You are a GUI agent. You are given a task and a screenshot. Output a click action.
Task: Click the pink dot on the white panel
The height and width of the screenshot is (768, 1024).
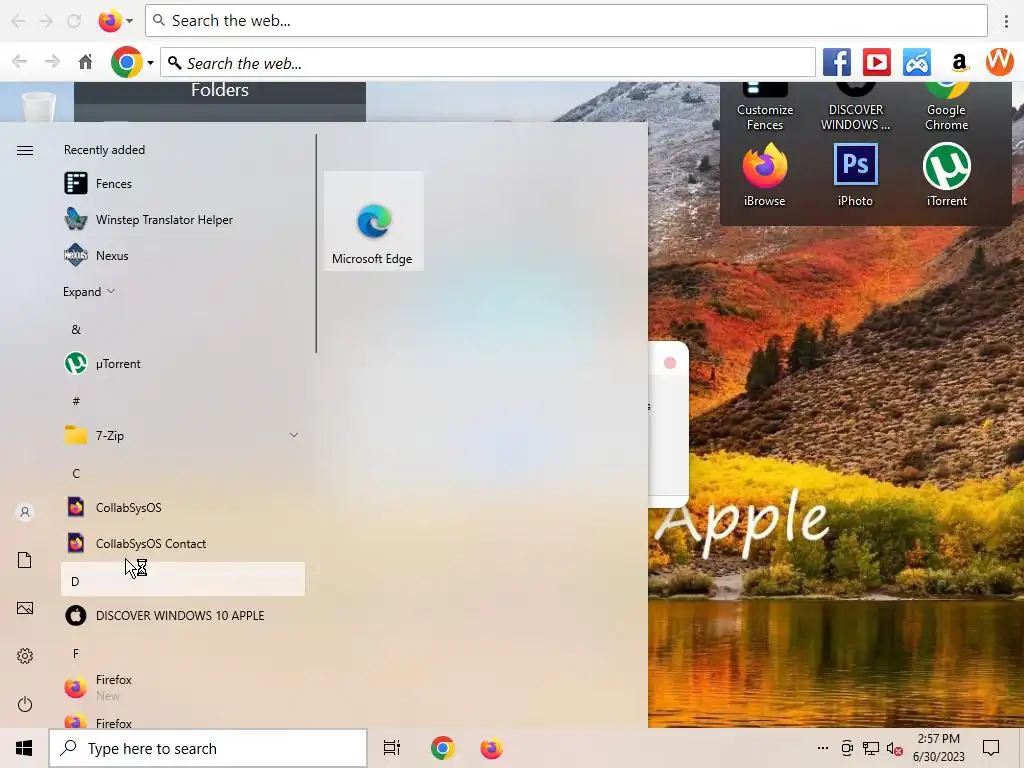[x=669, y=363]
